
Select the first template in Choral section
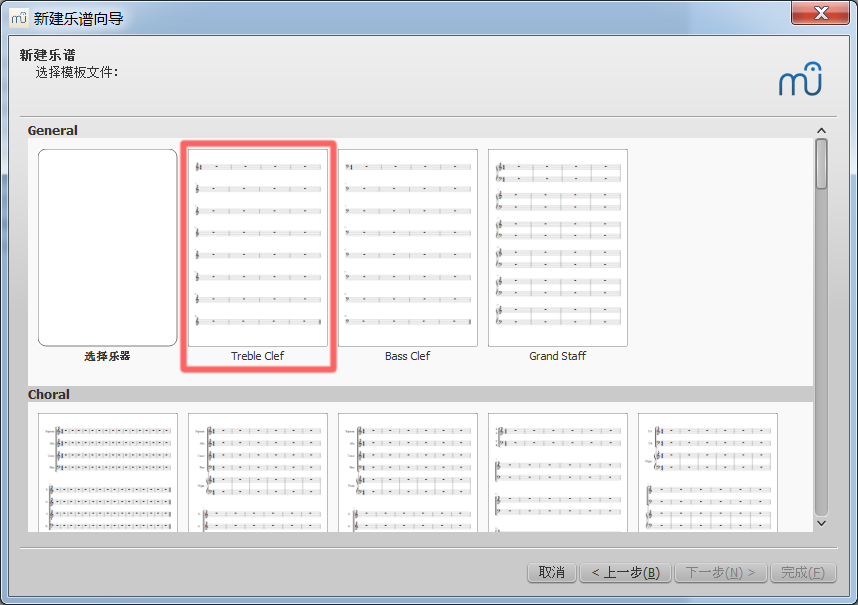pyautogui.click(x=108, y=472)
